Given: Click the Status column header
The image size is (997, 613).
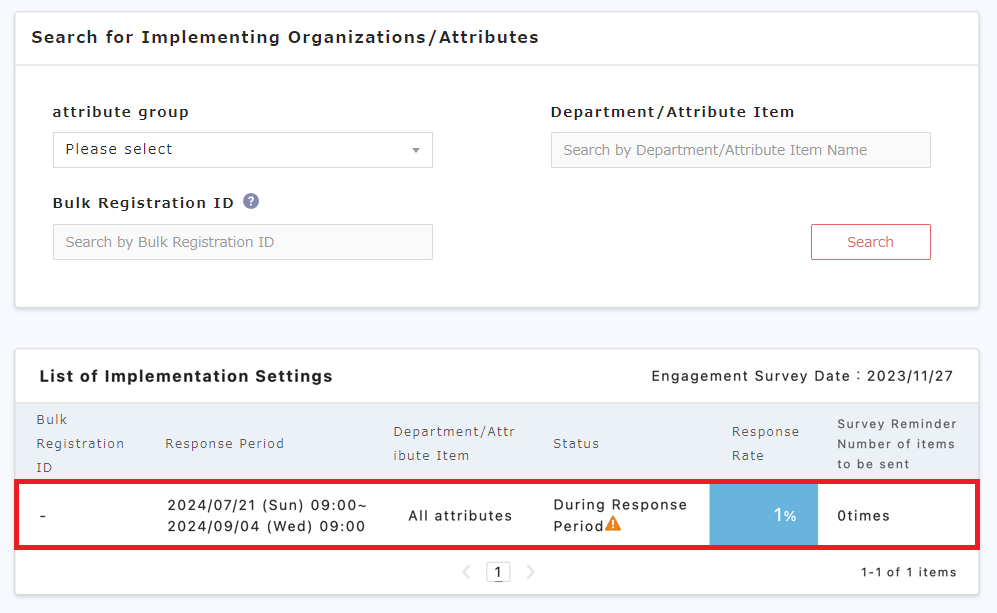Looking at the screenshot, I should [x=576, y=444].
